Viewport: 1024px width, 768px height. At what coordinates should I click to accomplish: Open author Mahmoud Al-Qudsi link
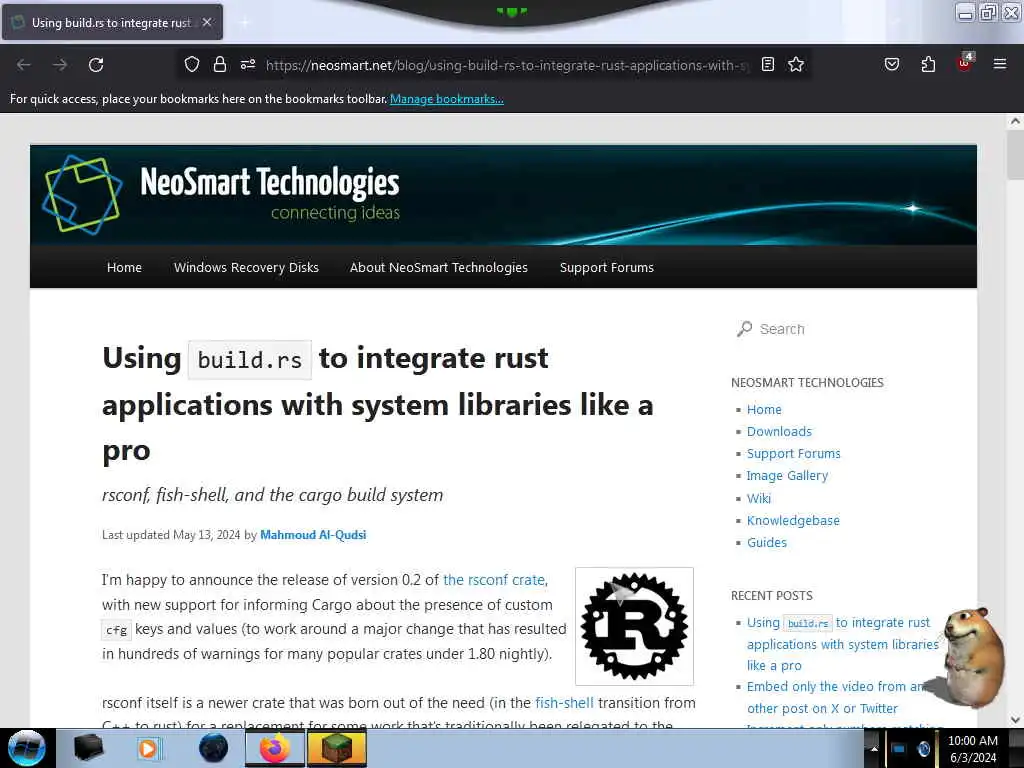[313, 535]
